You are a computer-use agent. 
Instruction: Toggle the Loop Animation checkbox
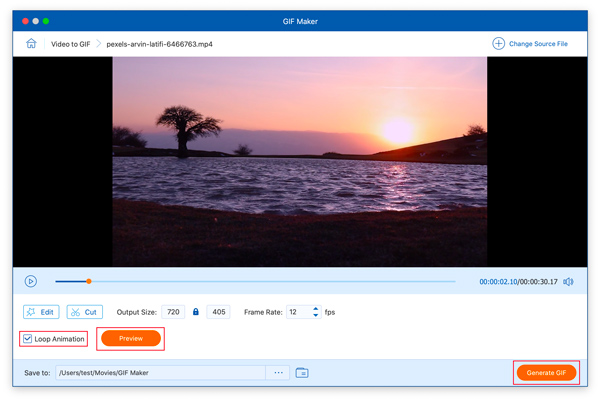28,339
